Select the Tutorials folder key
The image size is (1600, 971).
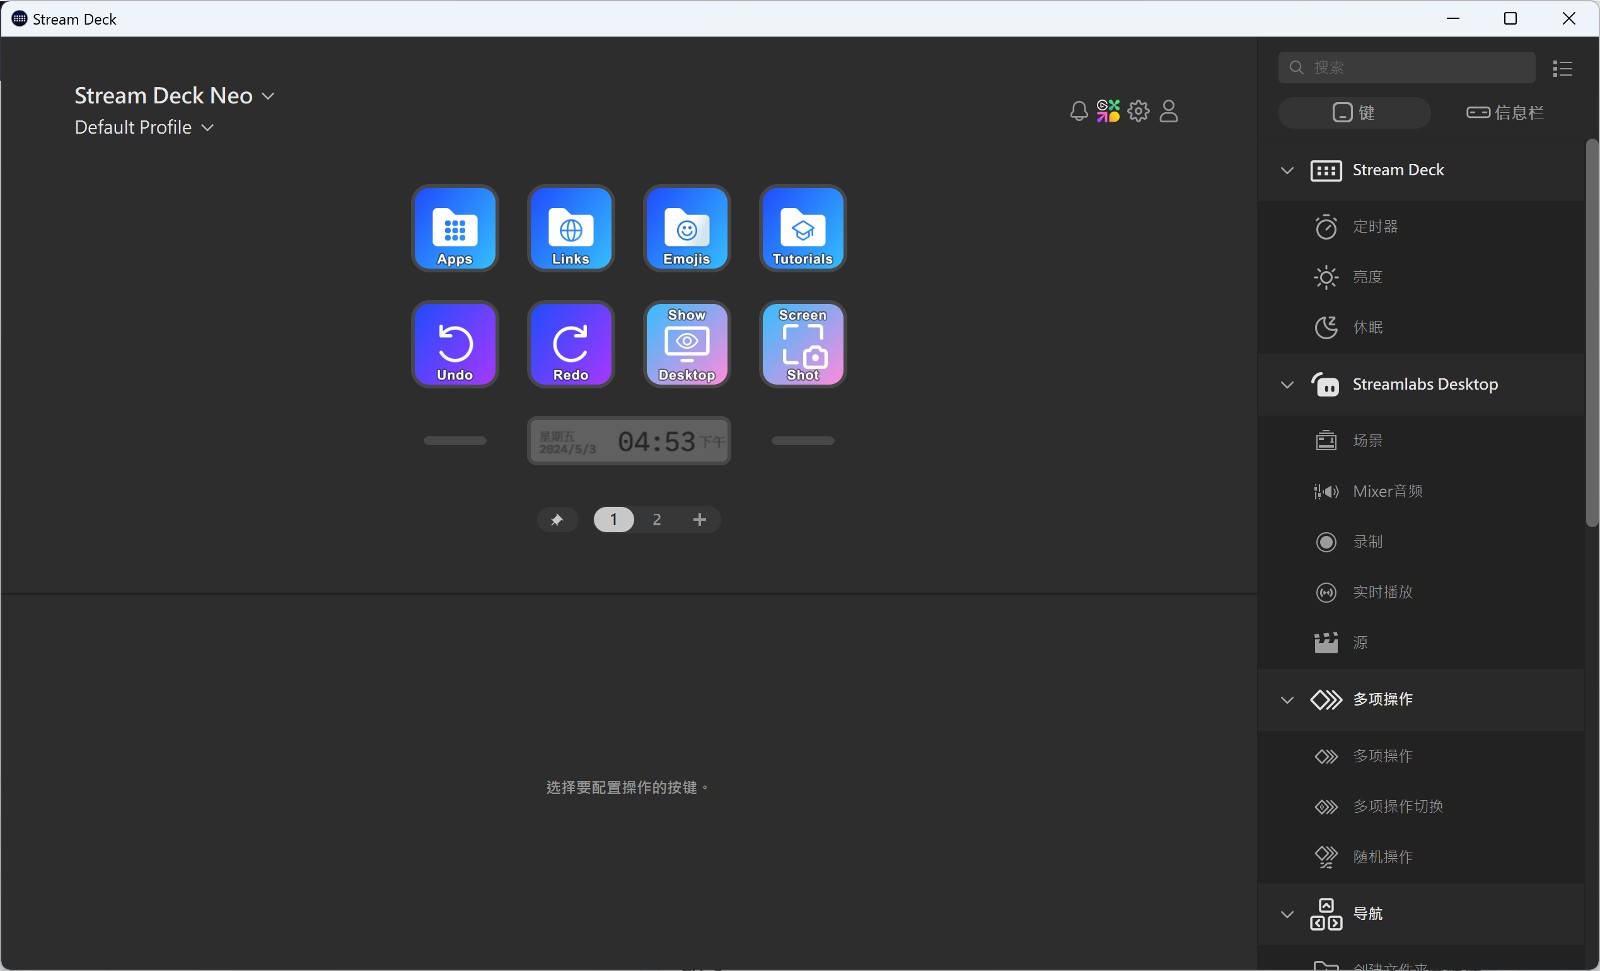coord(803,228)
